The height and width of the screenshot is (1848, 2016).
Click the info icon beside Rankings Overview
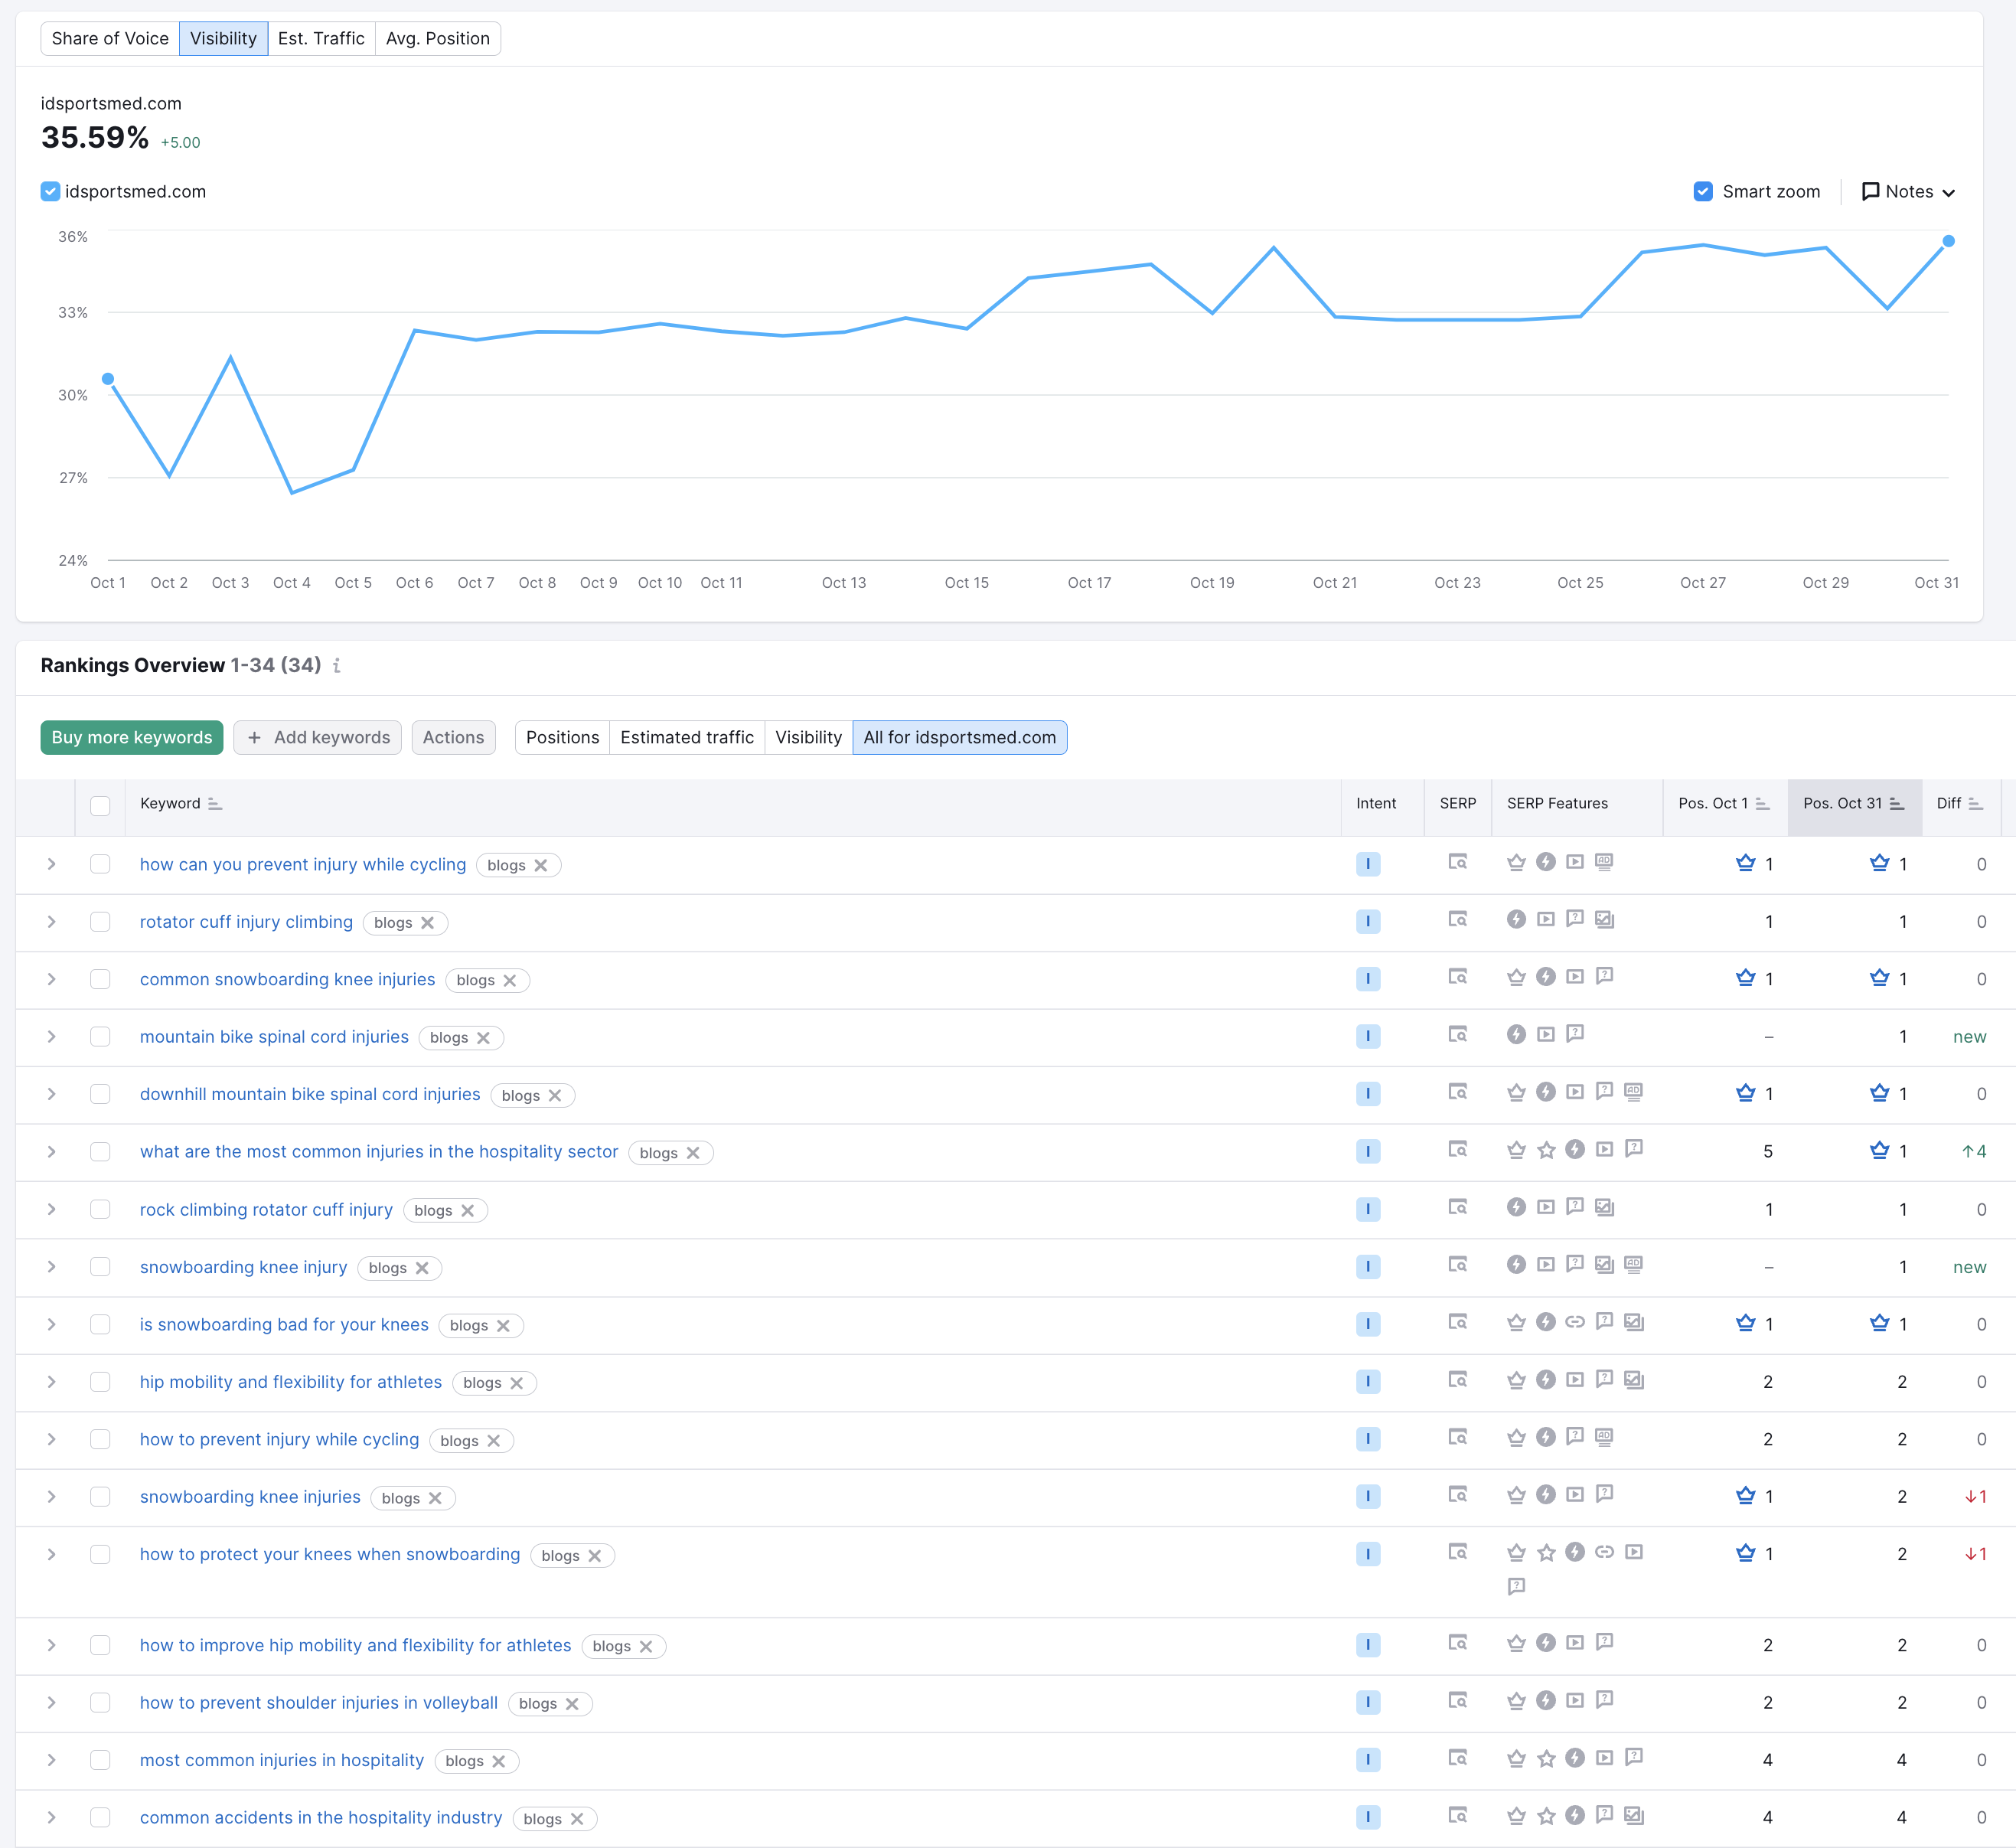coord(337,666)
